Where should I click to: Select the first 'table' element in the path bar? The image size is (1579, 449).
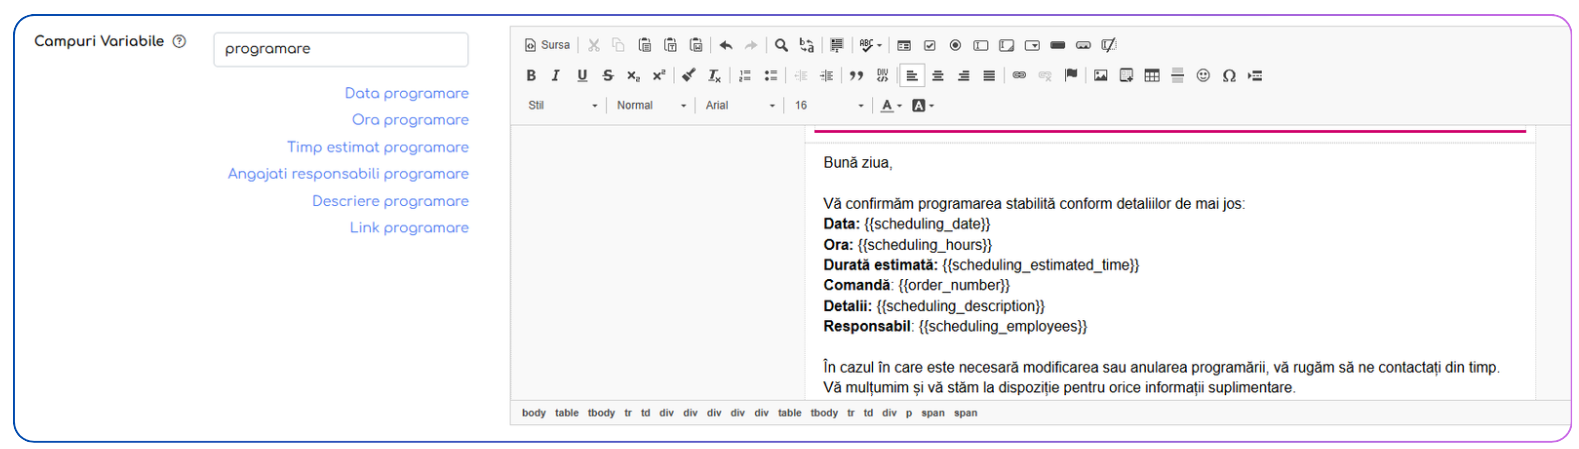pos(567,413)
